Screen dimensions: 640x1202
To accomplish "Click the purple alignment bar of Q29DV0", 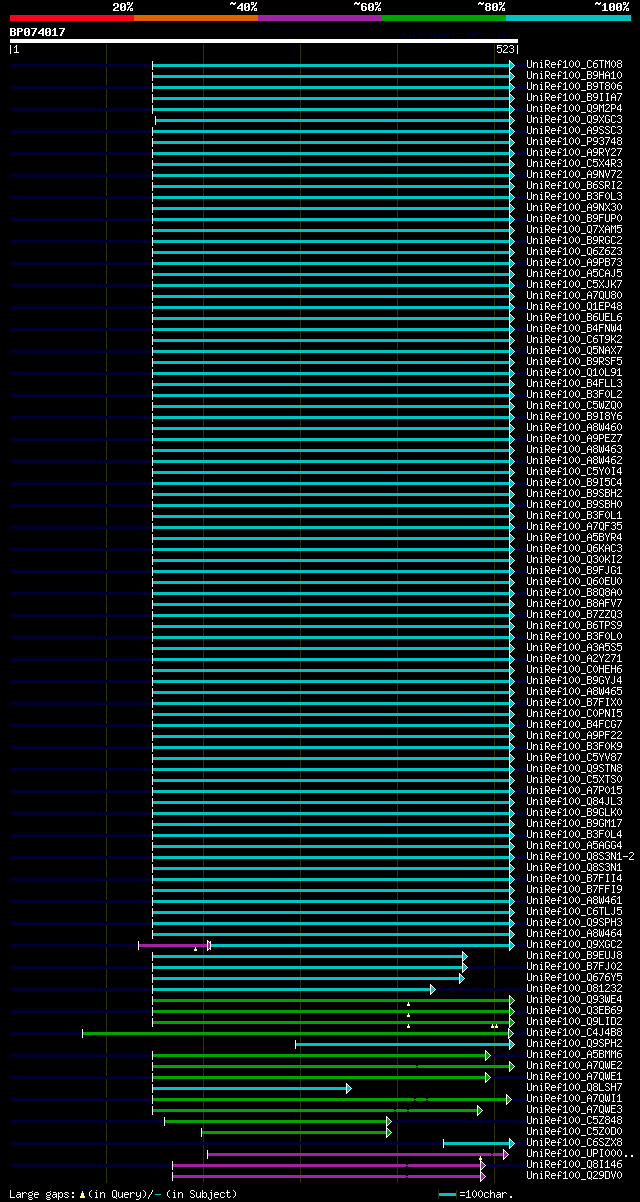I will pos(328,1176).
